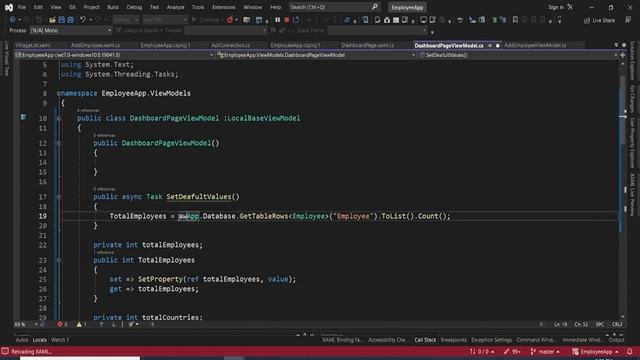Image resolution: width=640 pixels, height=360 pixels.
Task: Open the Solution Explorer side tab
Action: coord(633,61)
